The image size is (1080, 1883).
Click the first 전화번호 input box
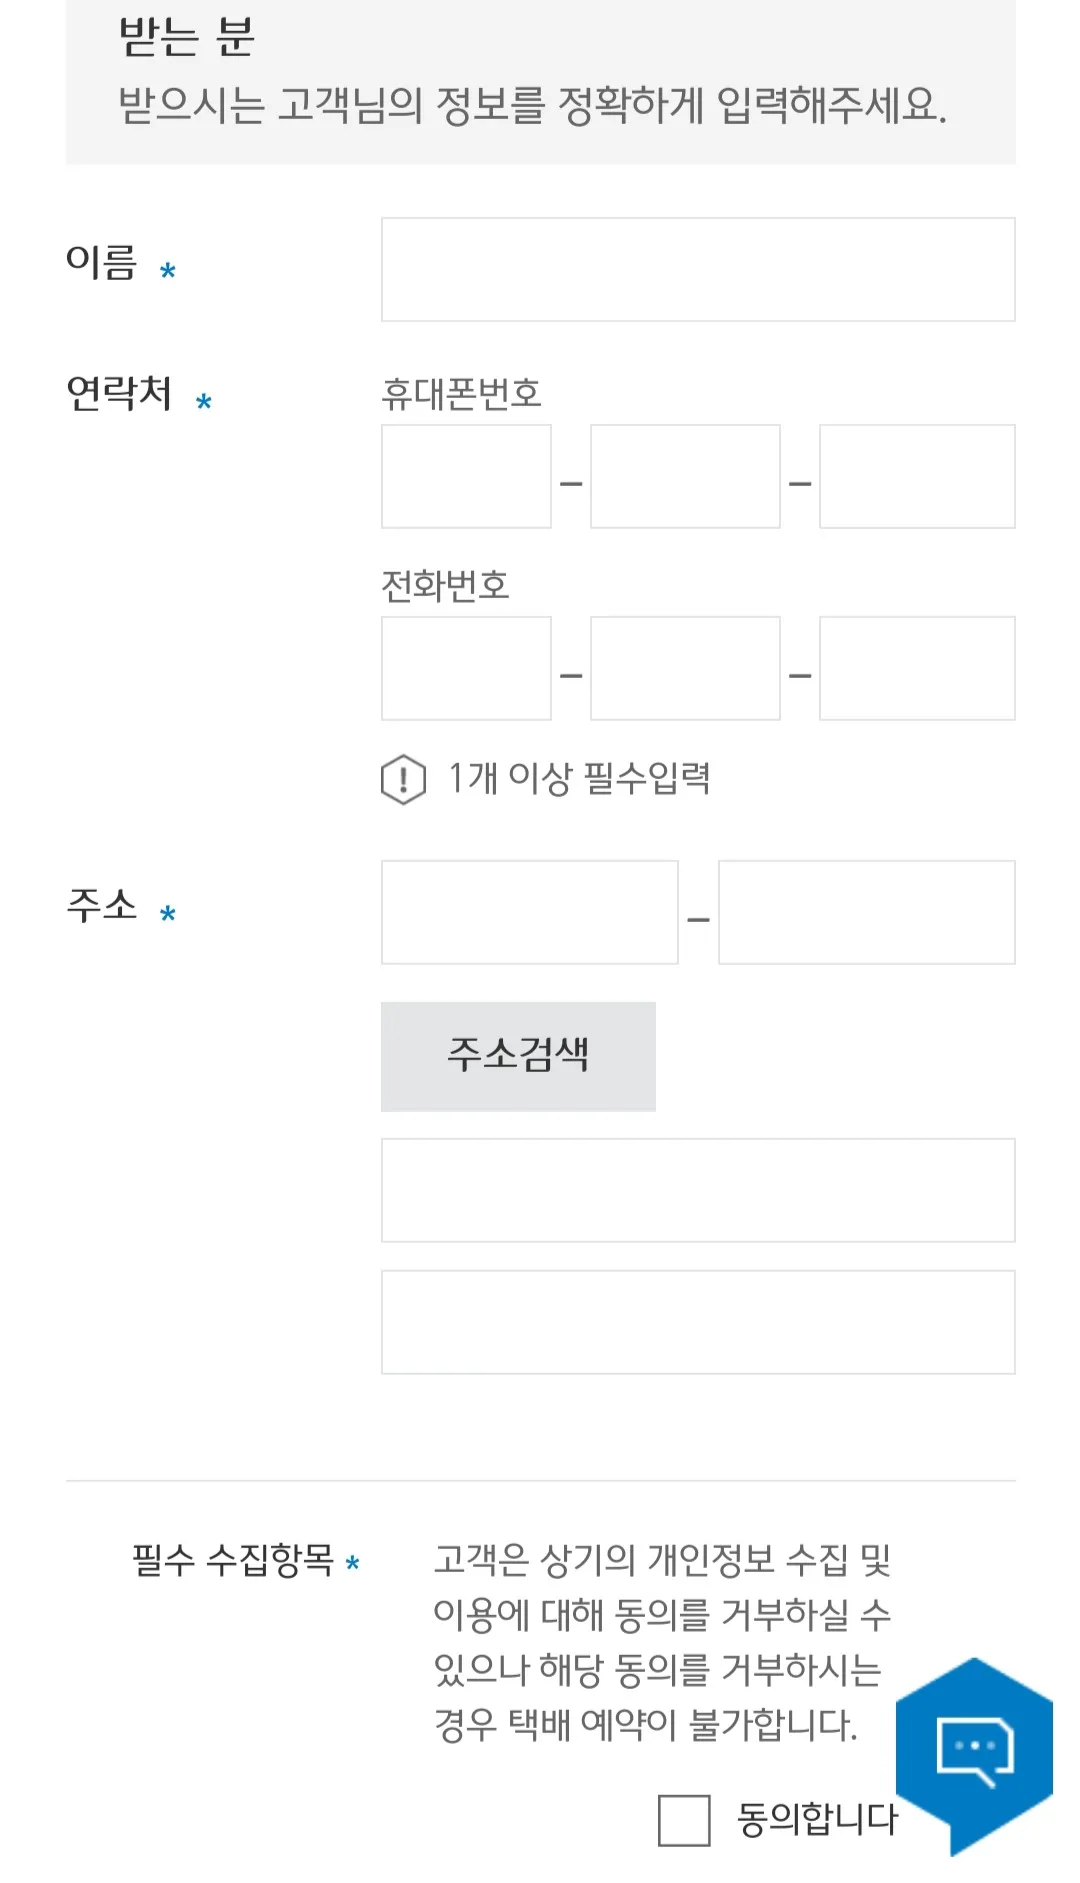pyautogui.click(x=466, y=668)
